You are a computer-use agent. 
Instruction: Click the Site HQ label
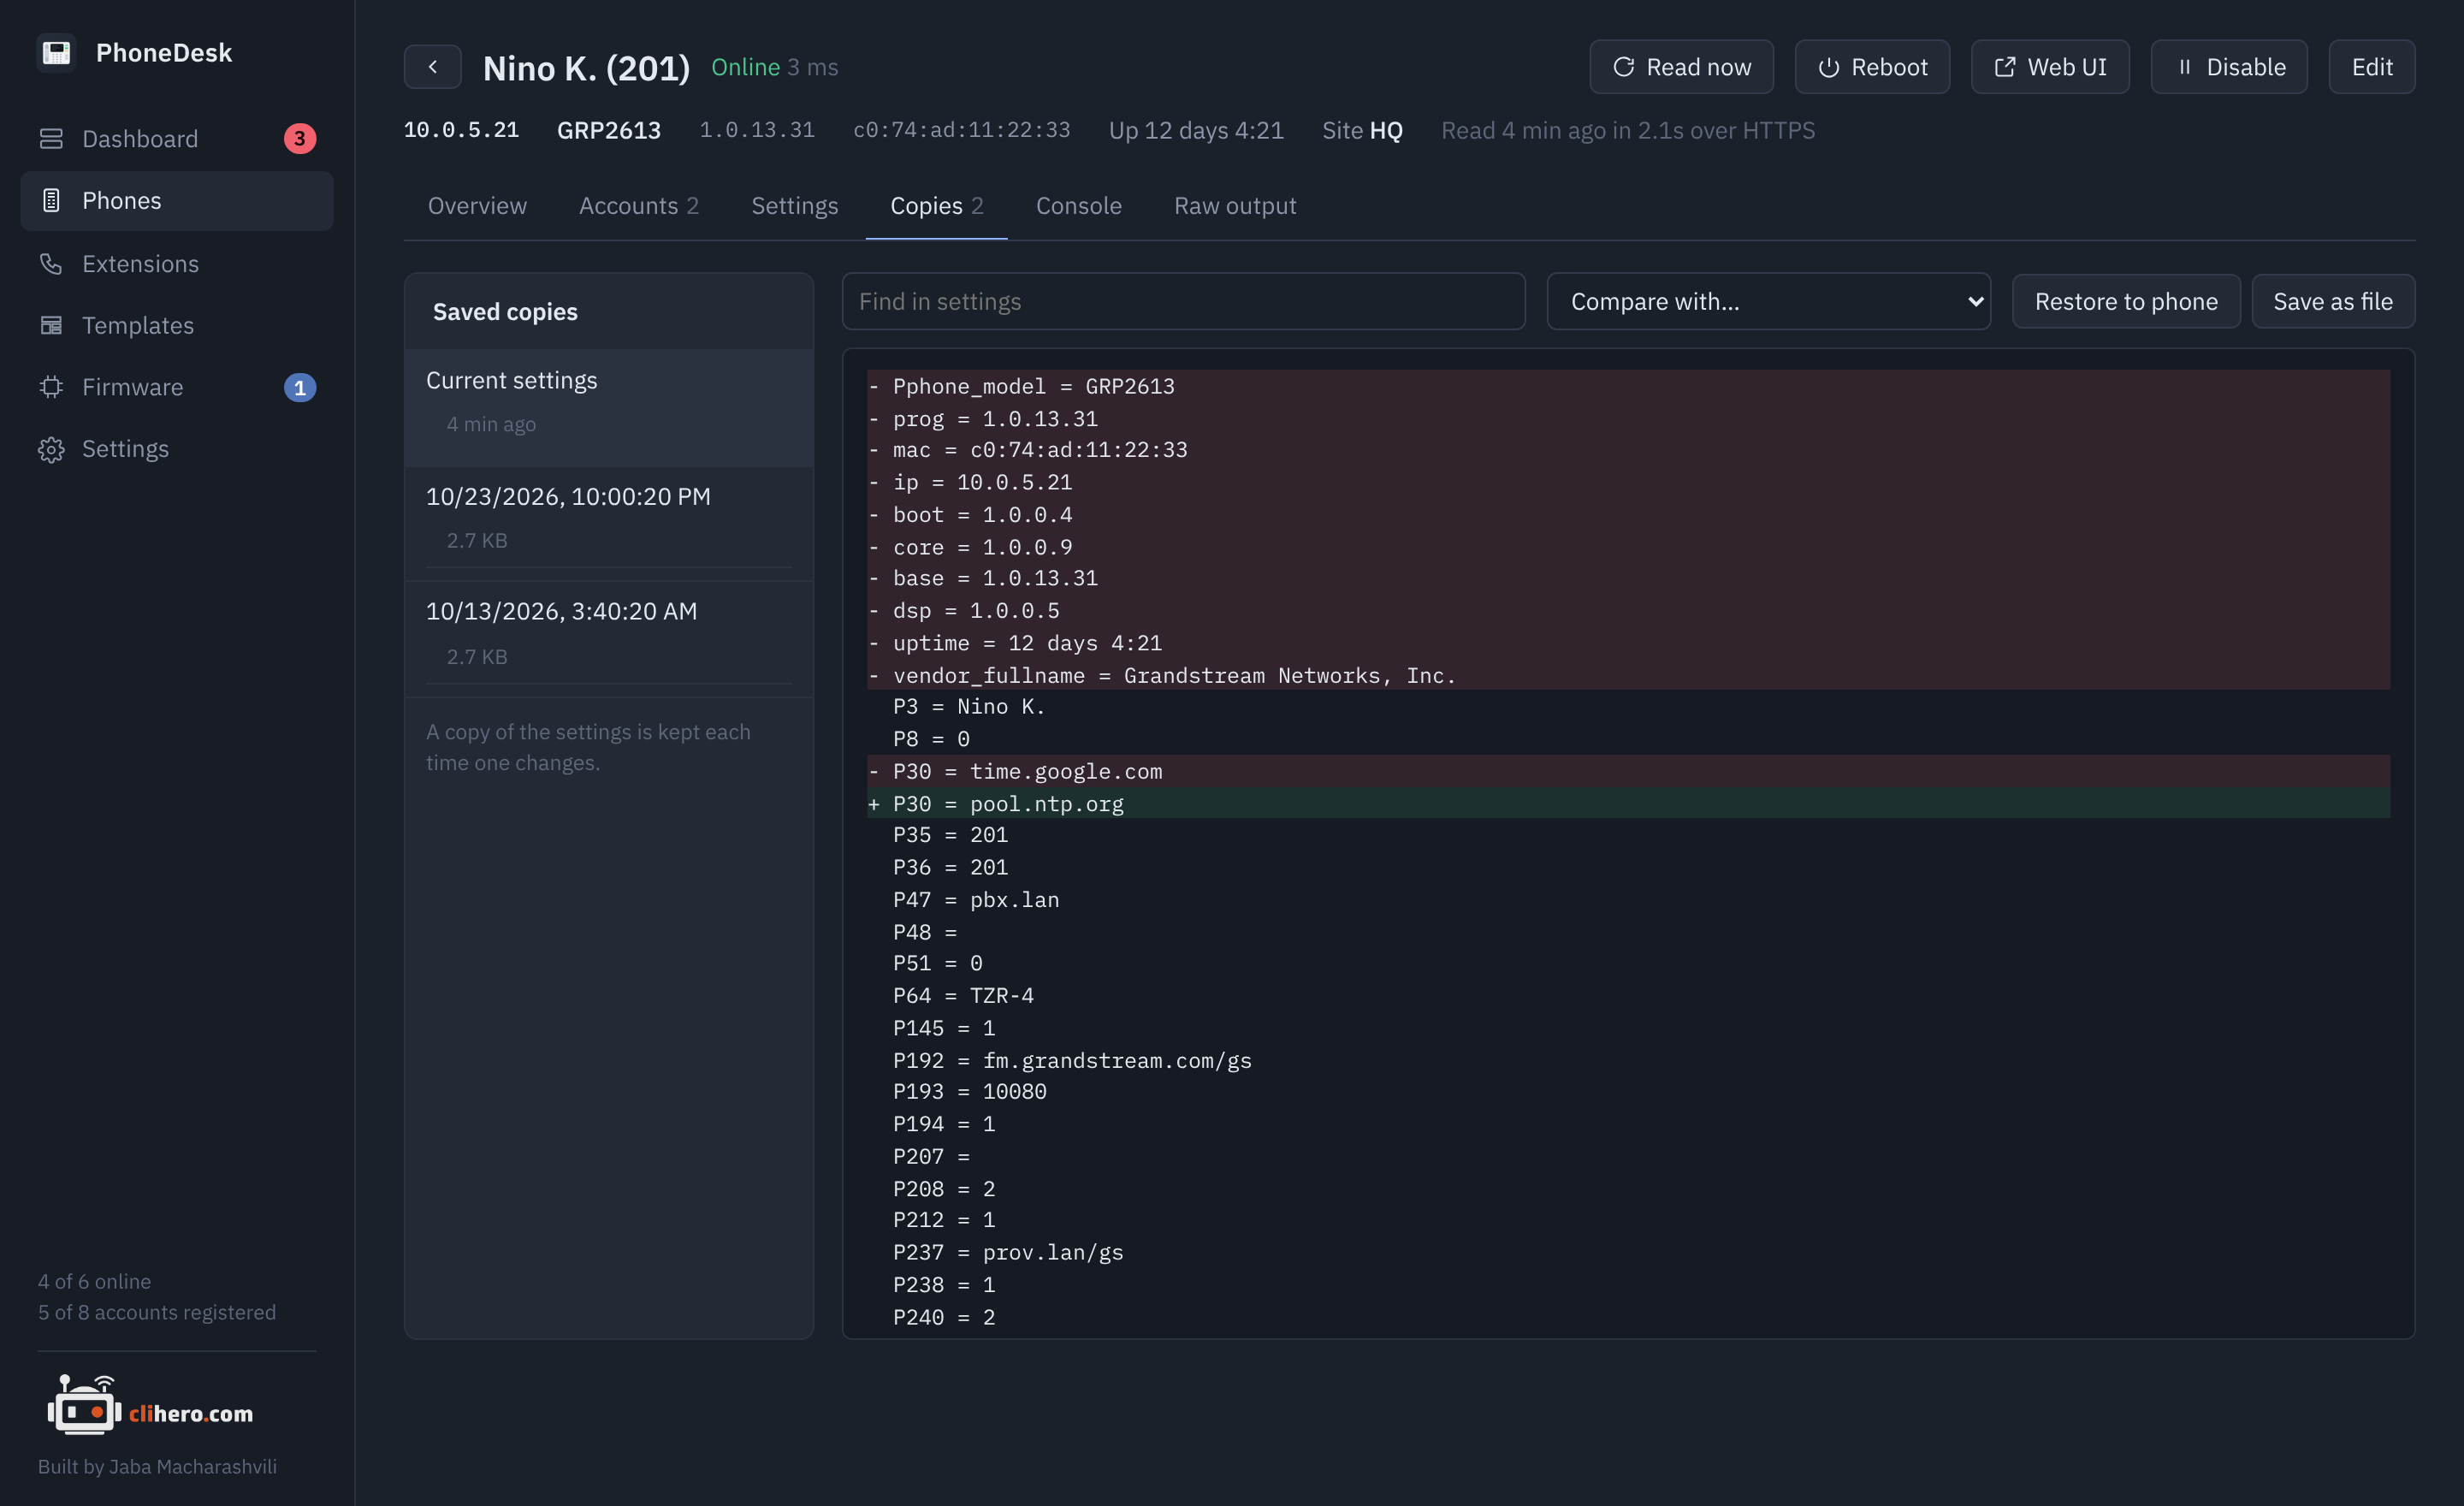point(1362,130)
